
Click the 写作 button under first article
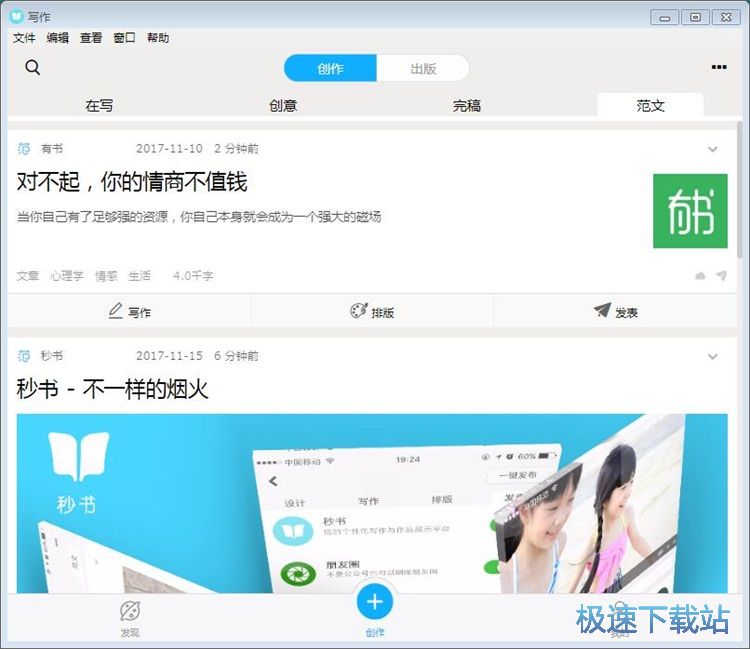(x=129, y=311)
